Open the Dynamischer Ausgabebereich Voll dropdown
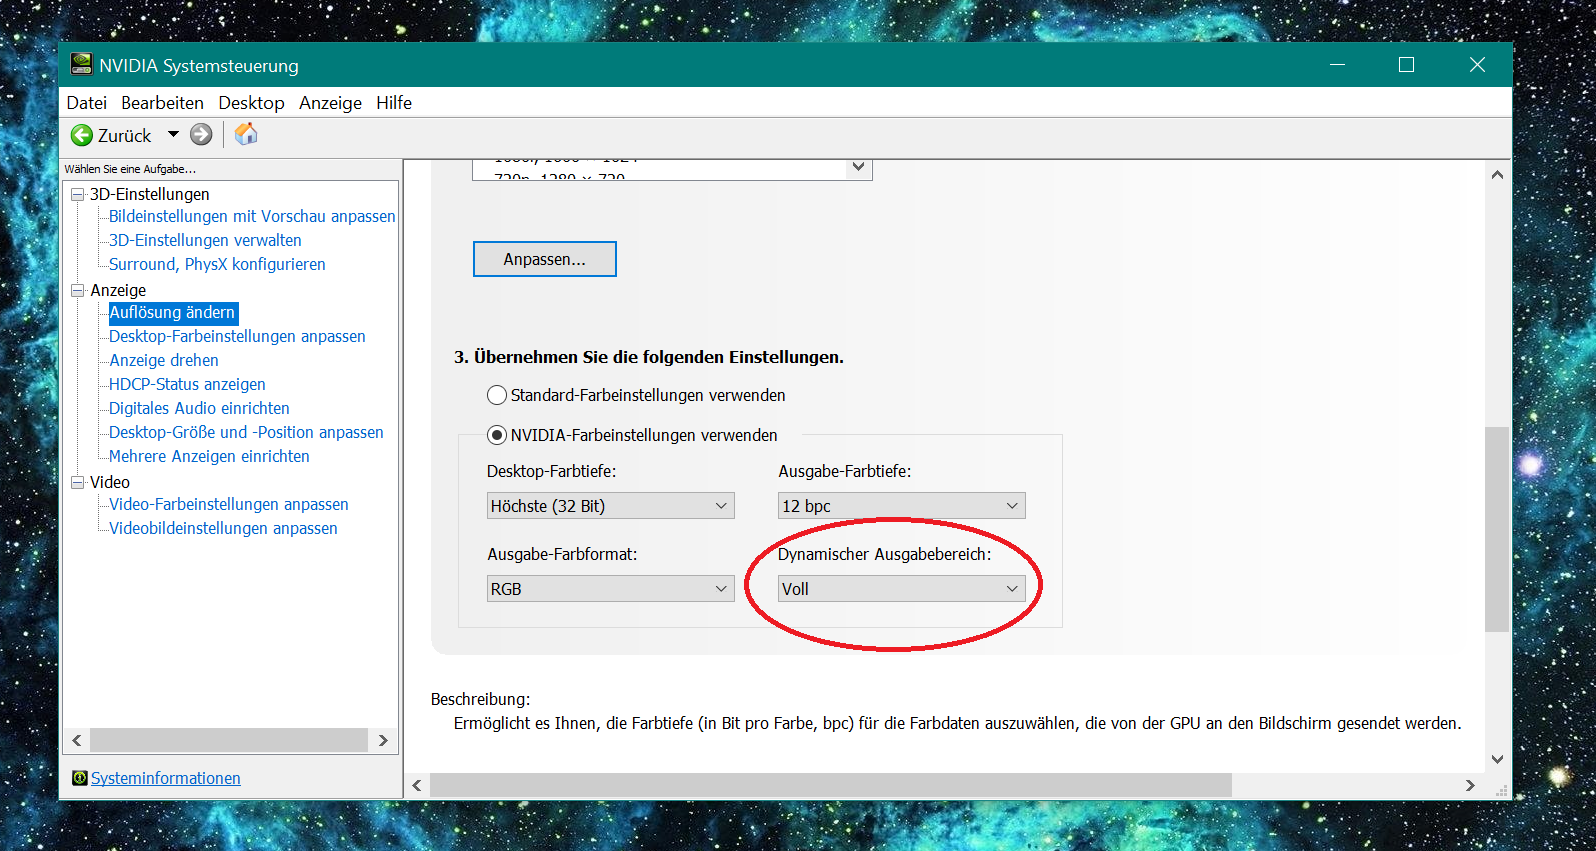The height and width of the screenshot is (851, 1596). 902,589
